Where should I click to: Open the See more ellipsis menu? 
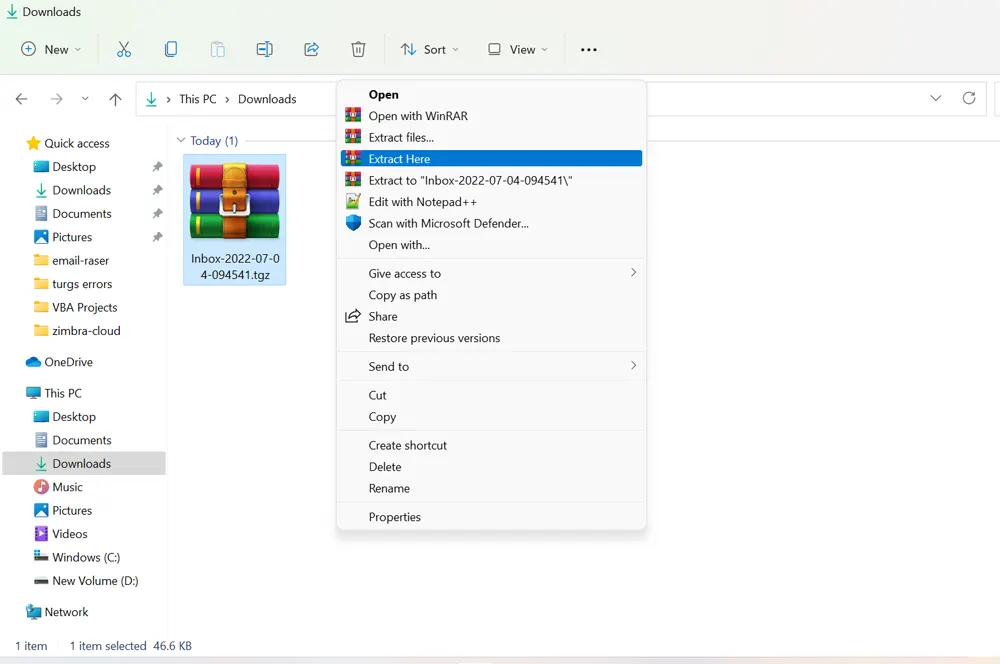coord(588,49)
